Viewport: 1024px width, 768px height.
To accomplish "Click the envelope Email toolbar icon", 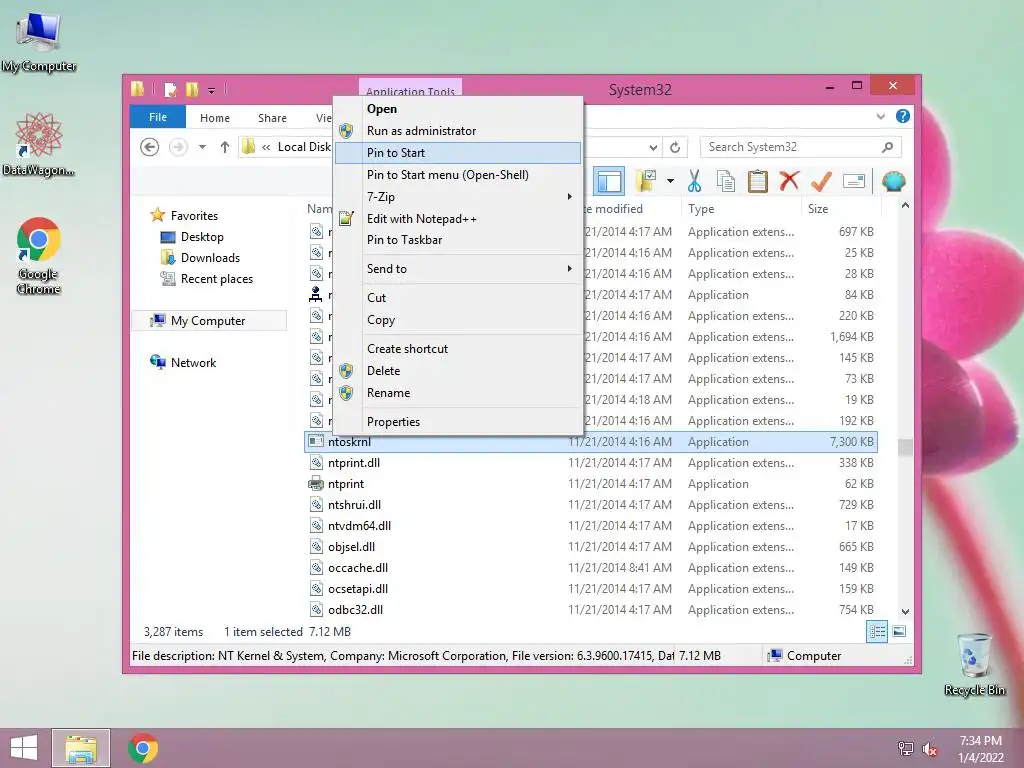I will (854, 181).
